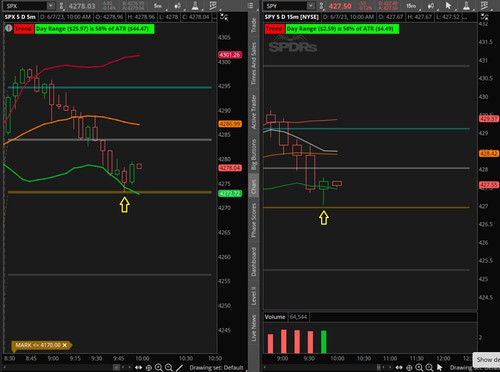Open the Times And Sales sidebar tab
Screen dimensions: 500x372
point(254,63)
